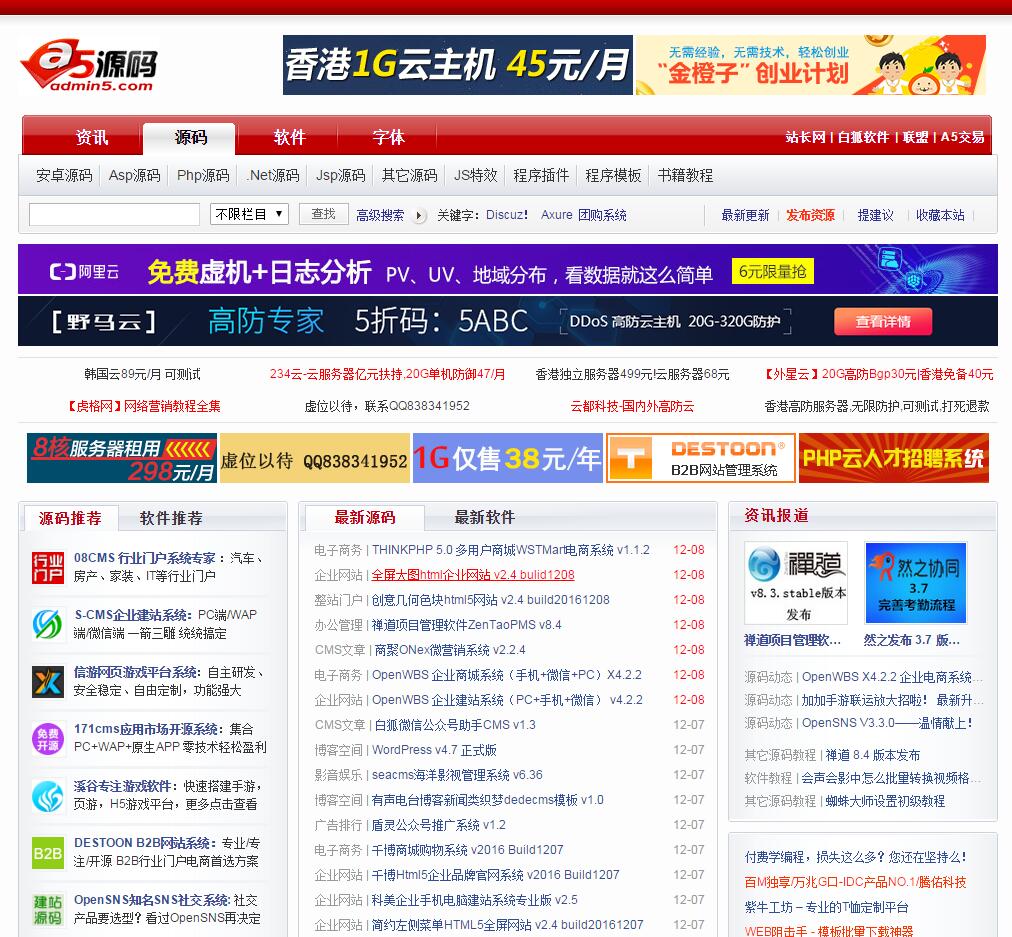Open the Php源码 category

[203, 176]
